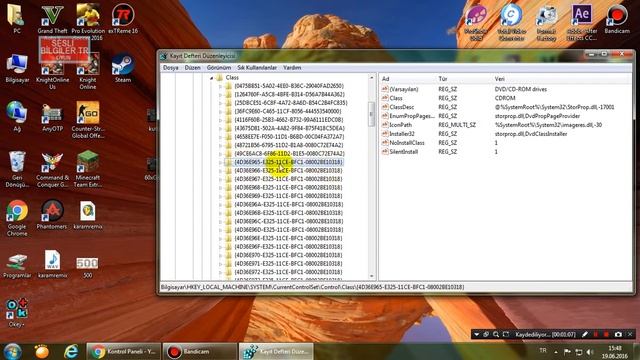Click the Tür column header
Screen dimensions: 640x360
click(463, 79)
